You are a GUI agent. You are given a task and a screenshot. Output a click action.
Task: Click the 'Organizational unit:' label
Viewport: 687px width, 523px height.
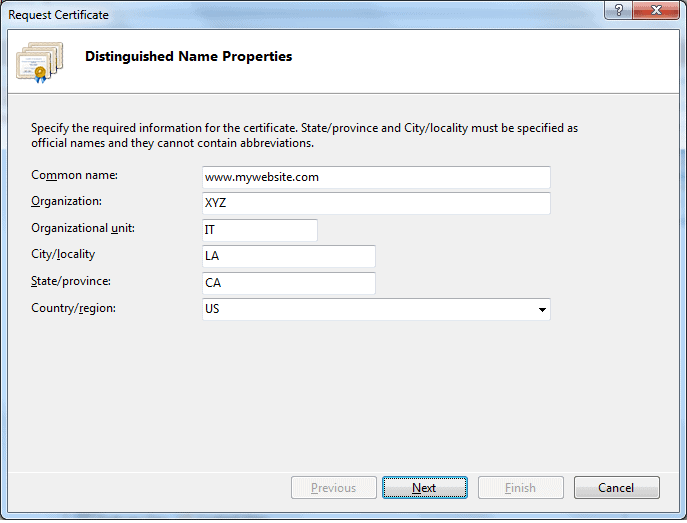[x=83, y=228]
